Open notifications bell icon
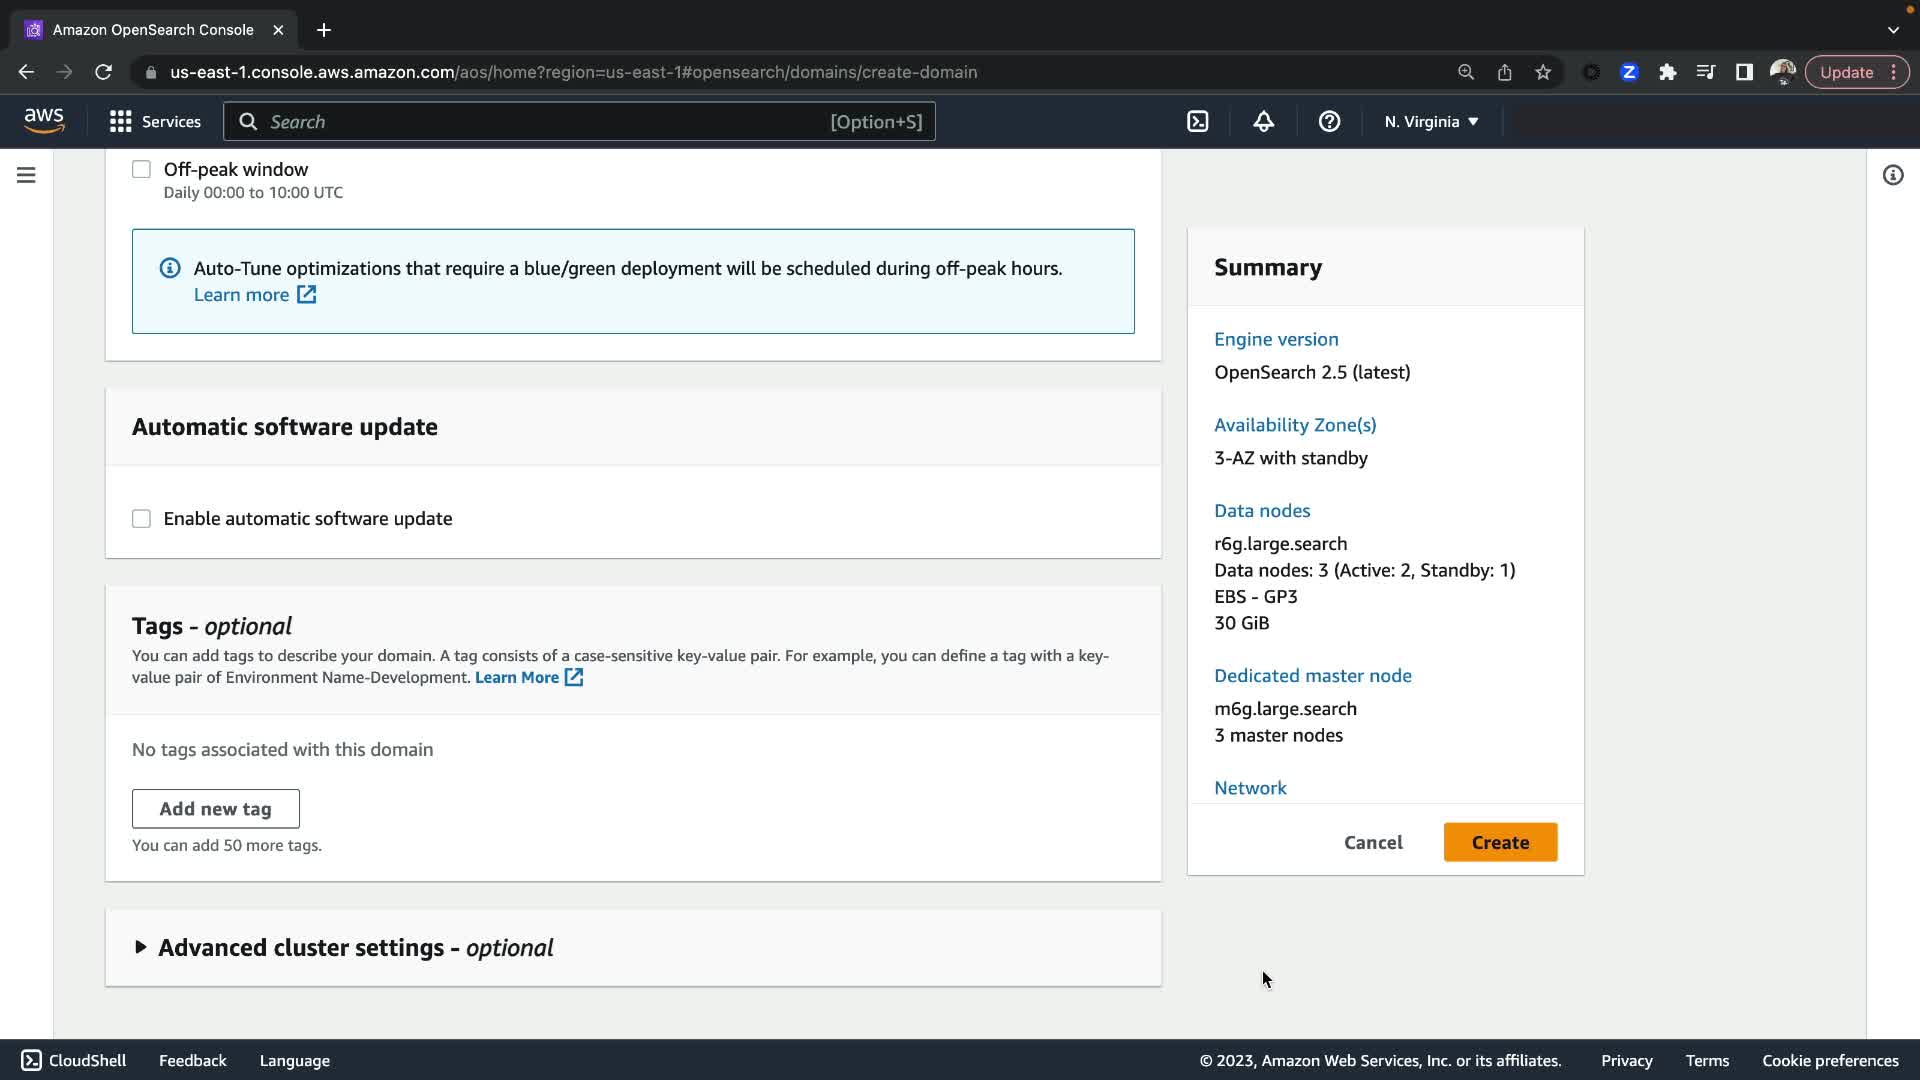Image resolution: width=1920 pixels, height=1080 pixels. pyautogui.click(x=1263, y=121)
